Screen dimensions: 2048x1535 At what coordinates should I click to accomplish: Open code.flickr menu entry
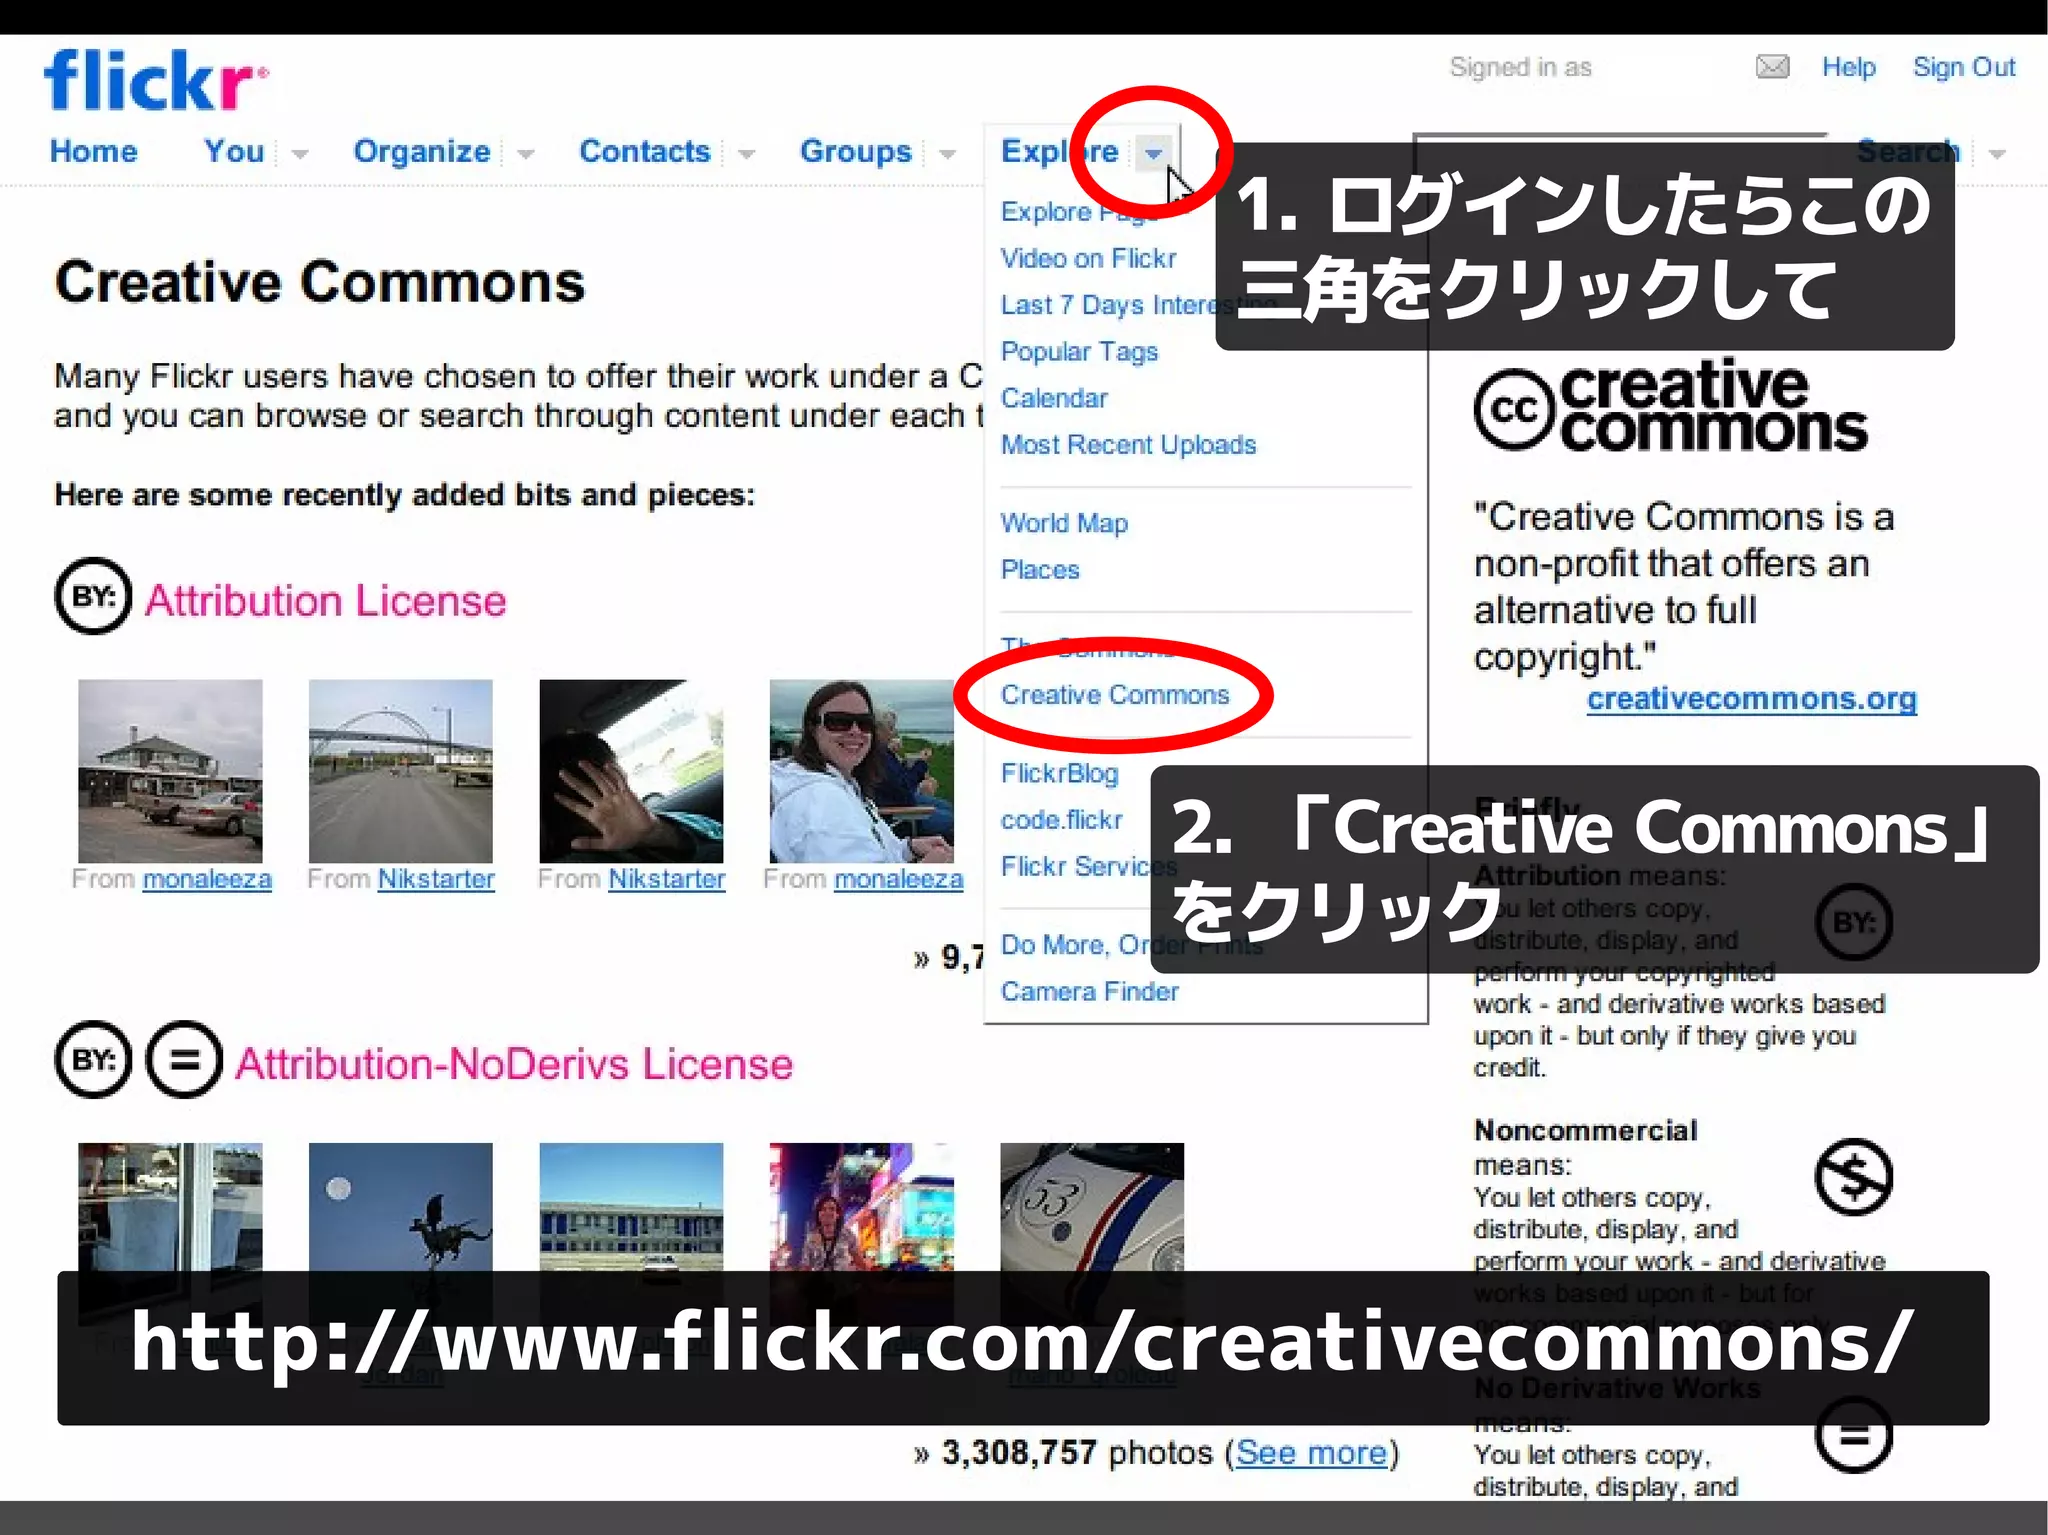tap(1061, 820)
